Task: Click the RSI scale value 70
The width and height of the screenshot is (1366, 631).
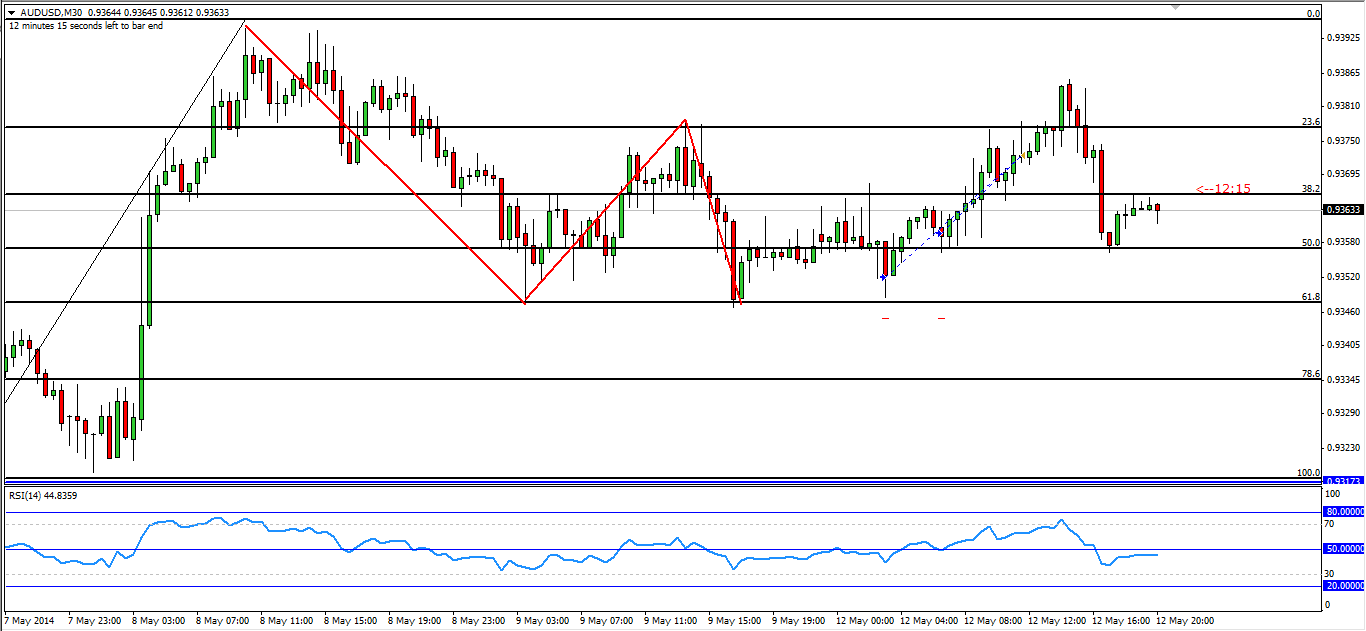Action: point(1331,524)
